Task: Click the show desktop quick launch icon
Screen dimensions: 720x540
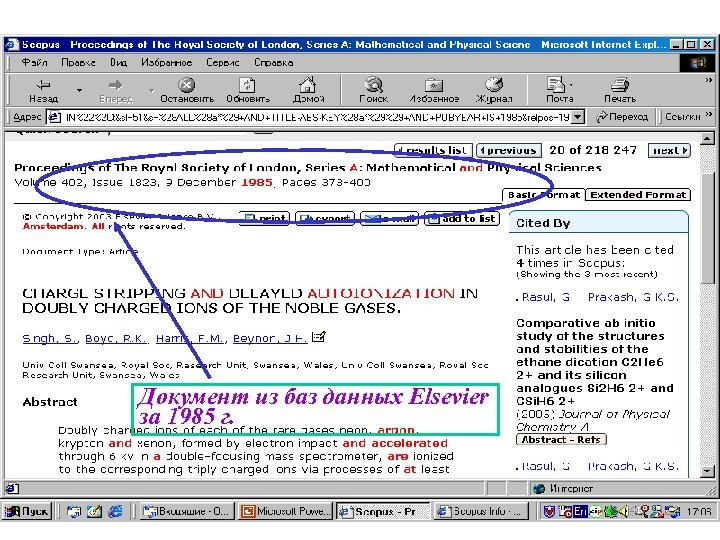Action: tap(94, 512)
